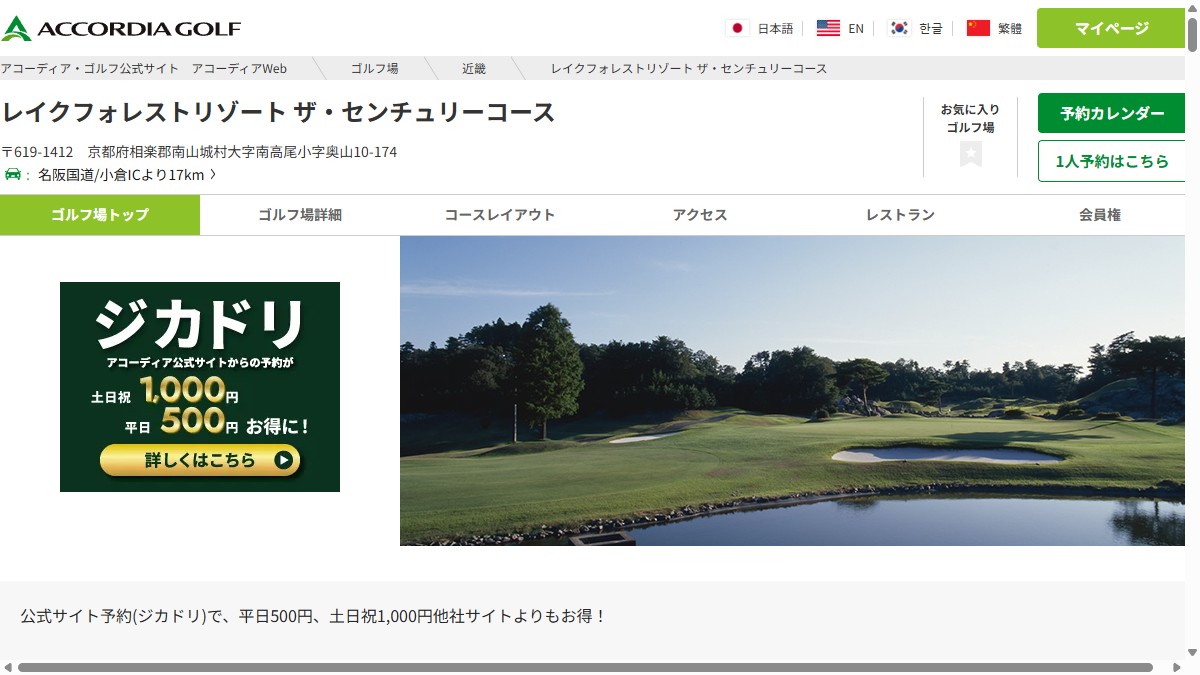Open ゴルフ場トップ tab

(100, 215)
